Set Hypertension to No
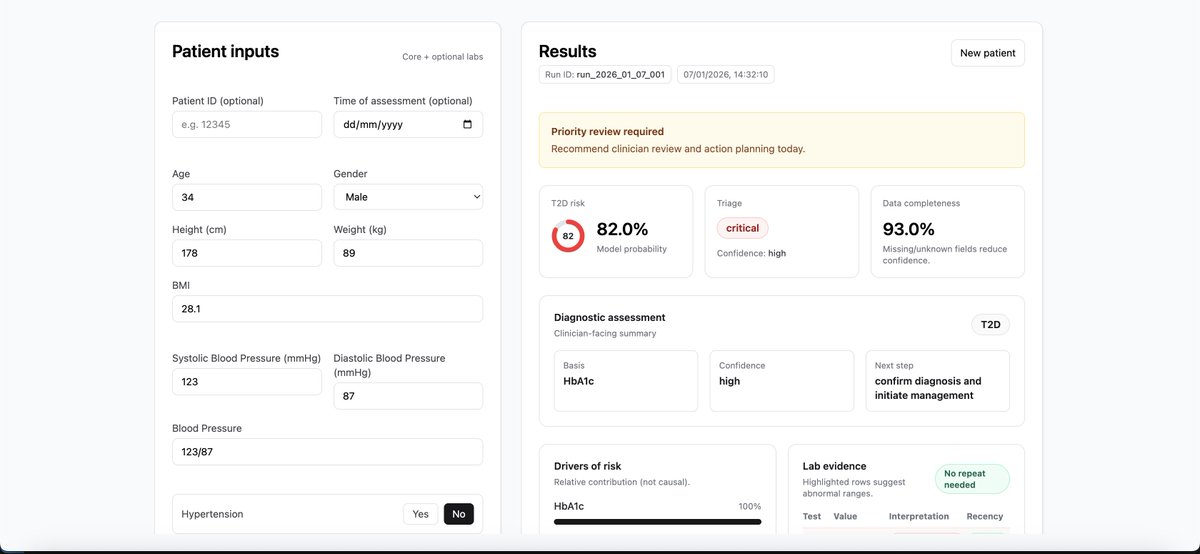This screenshot has height=554, width=1200. [459, 514]
